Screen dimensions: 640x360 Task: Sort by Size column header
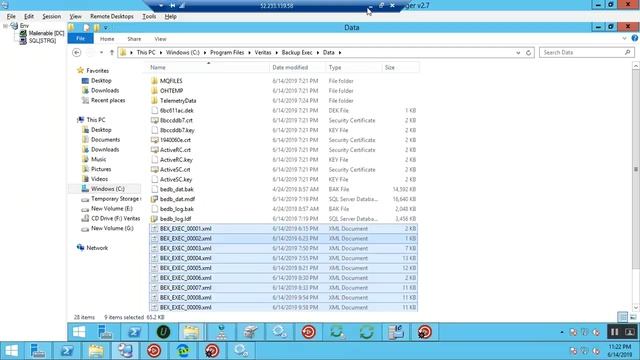[400, 67]
